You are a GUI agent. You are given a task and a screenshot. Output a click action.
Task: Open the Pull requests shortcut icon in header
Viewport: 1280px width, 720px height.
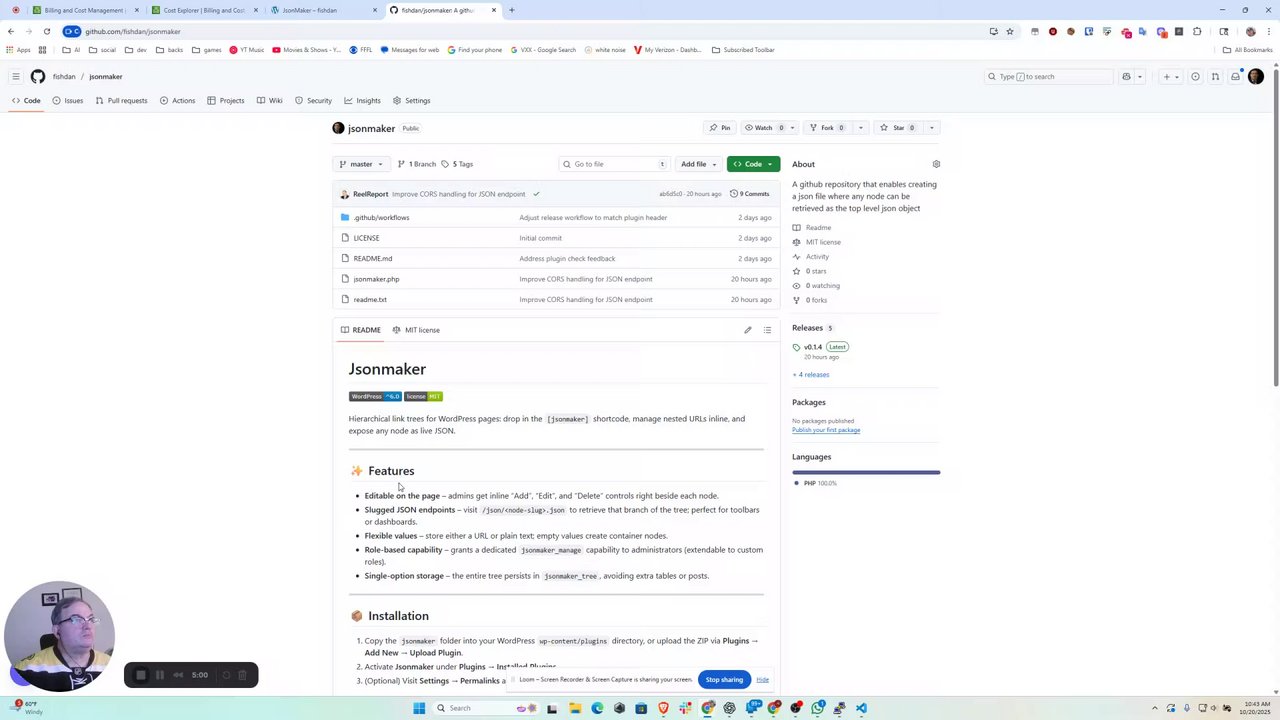point(1215,76)
